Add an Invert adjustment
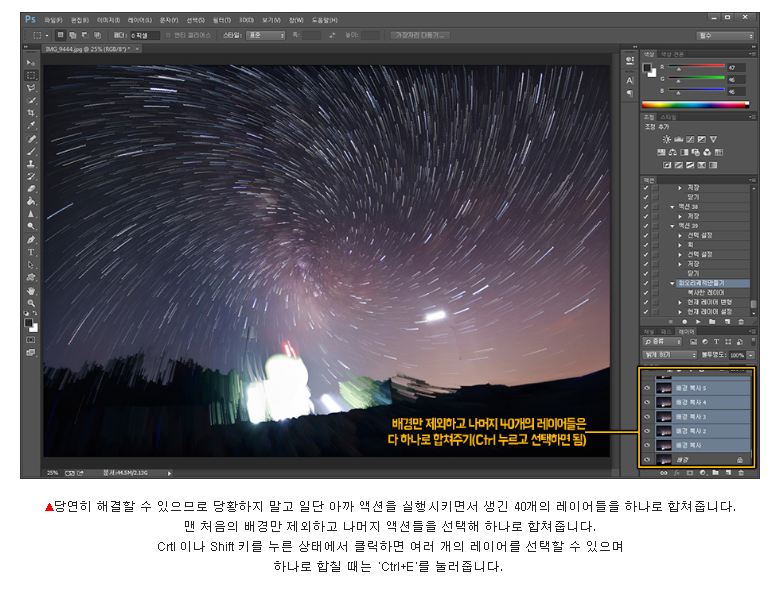 [667, 165]
